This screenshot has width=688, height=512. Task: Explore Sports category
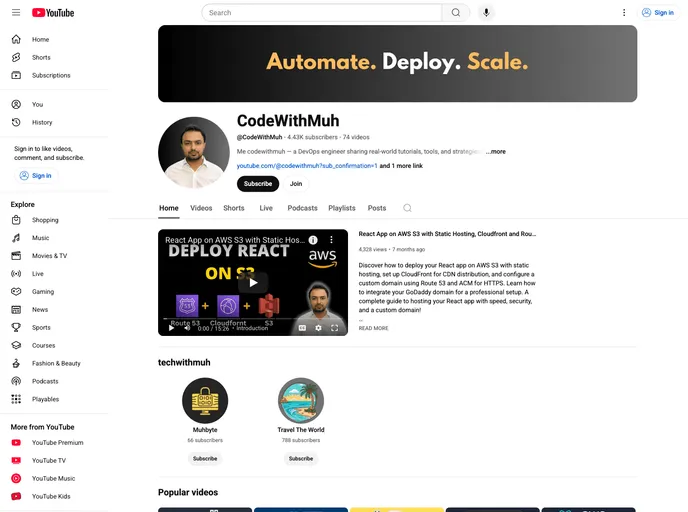pos(54,328)
